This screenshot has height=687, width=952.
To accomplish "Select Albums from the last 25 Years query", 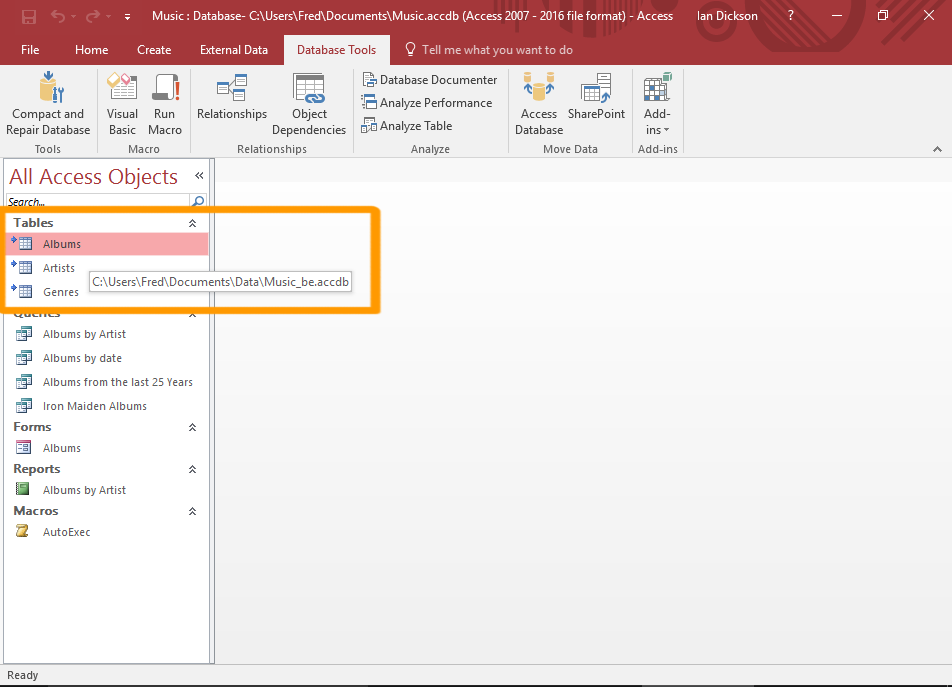I will tap(107, 382).
